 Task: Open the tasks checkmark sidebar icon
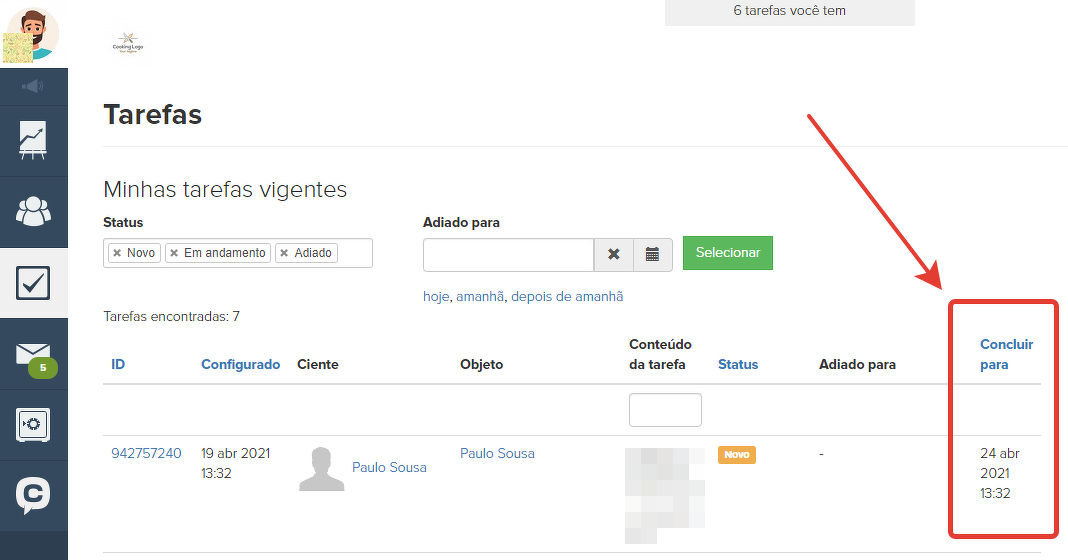pyautogui.click(x=33, y=283)
